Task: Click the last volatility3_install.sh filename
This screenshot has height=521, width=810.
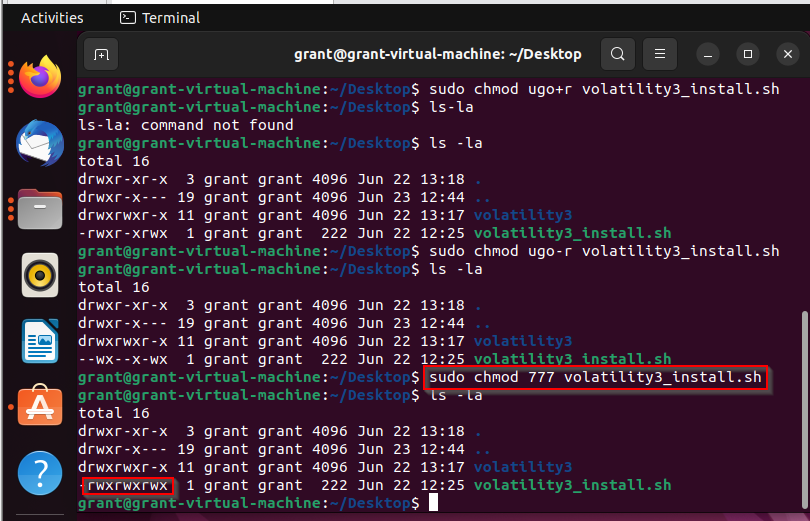Action: click(x=572, y=485)
